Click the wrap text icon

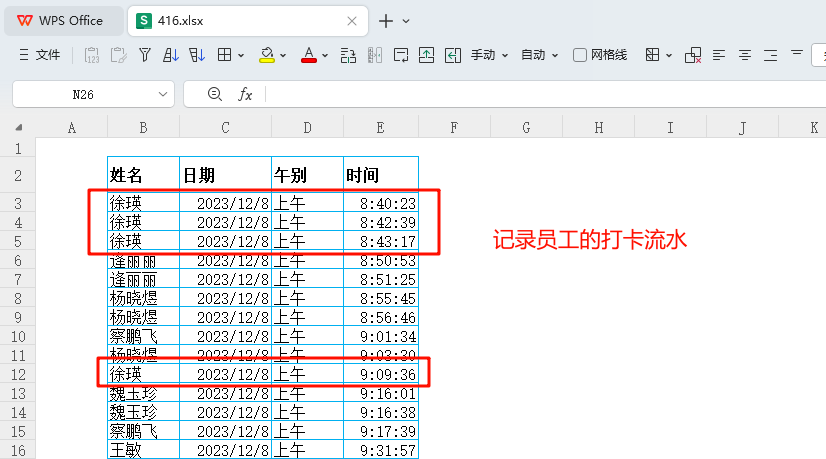pyautogui.click(x=401, y=55)
